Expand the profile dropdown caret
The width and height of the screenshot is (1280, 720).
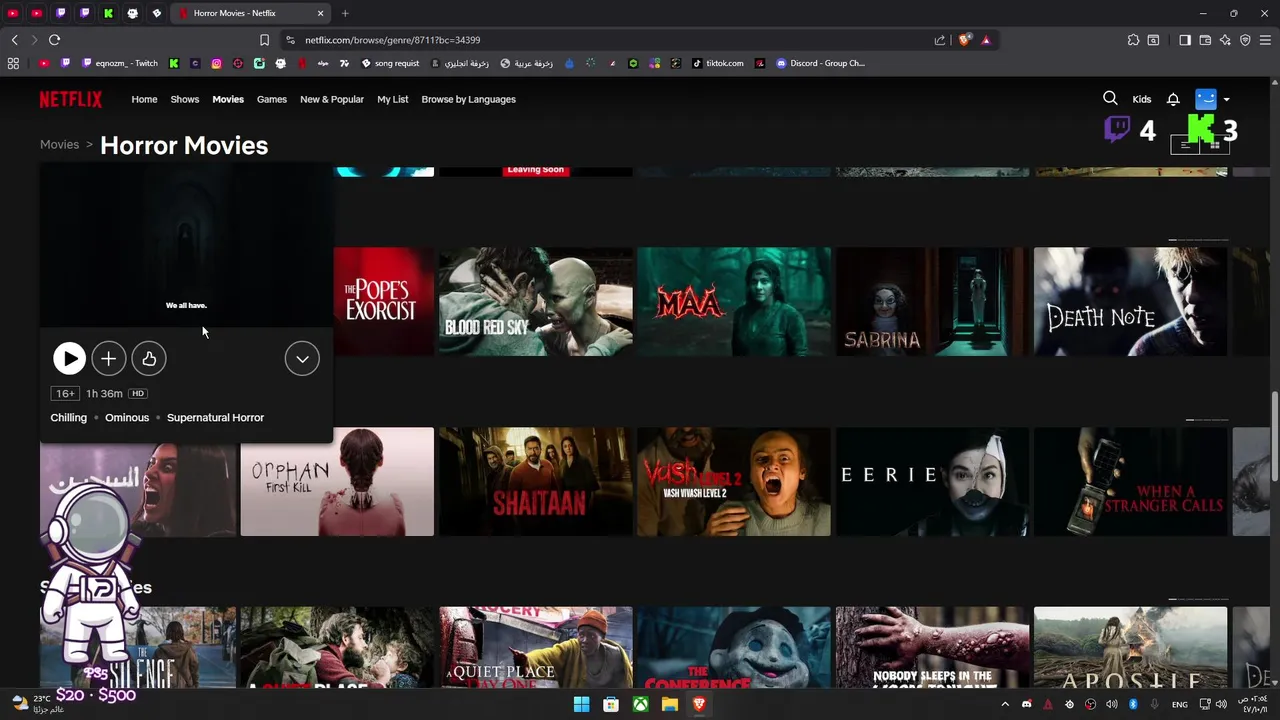1227,100
